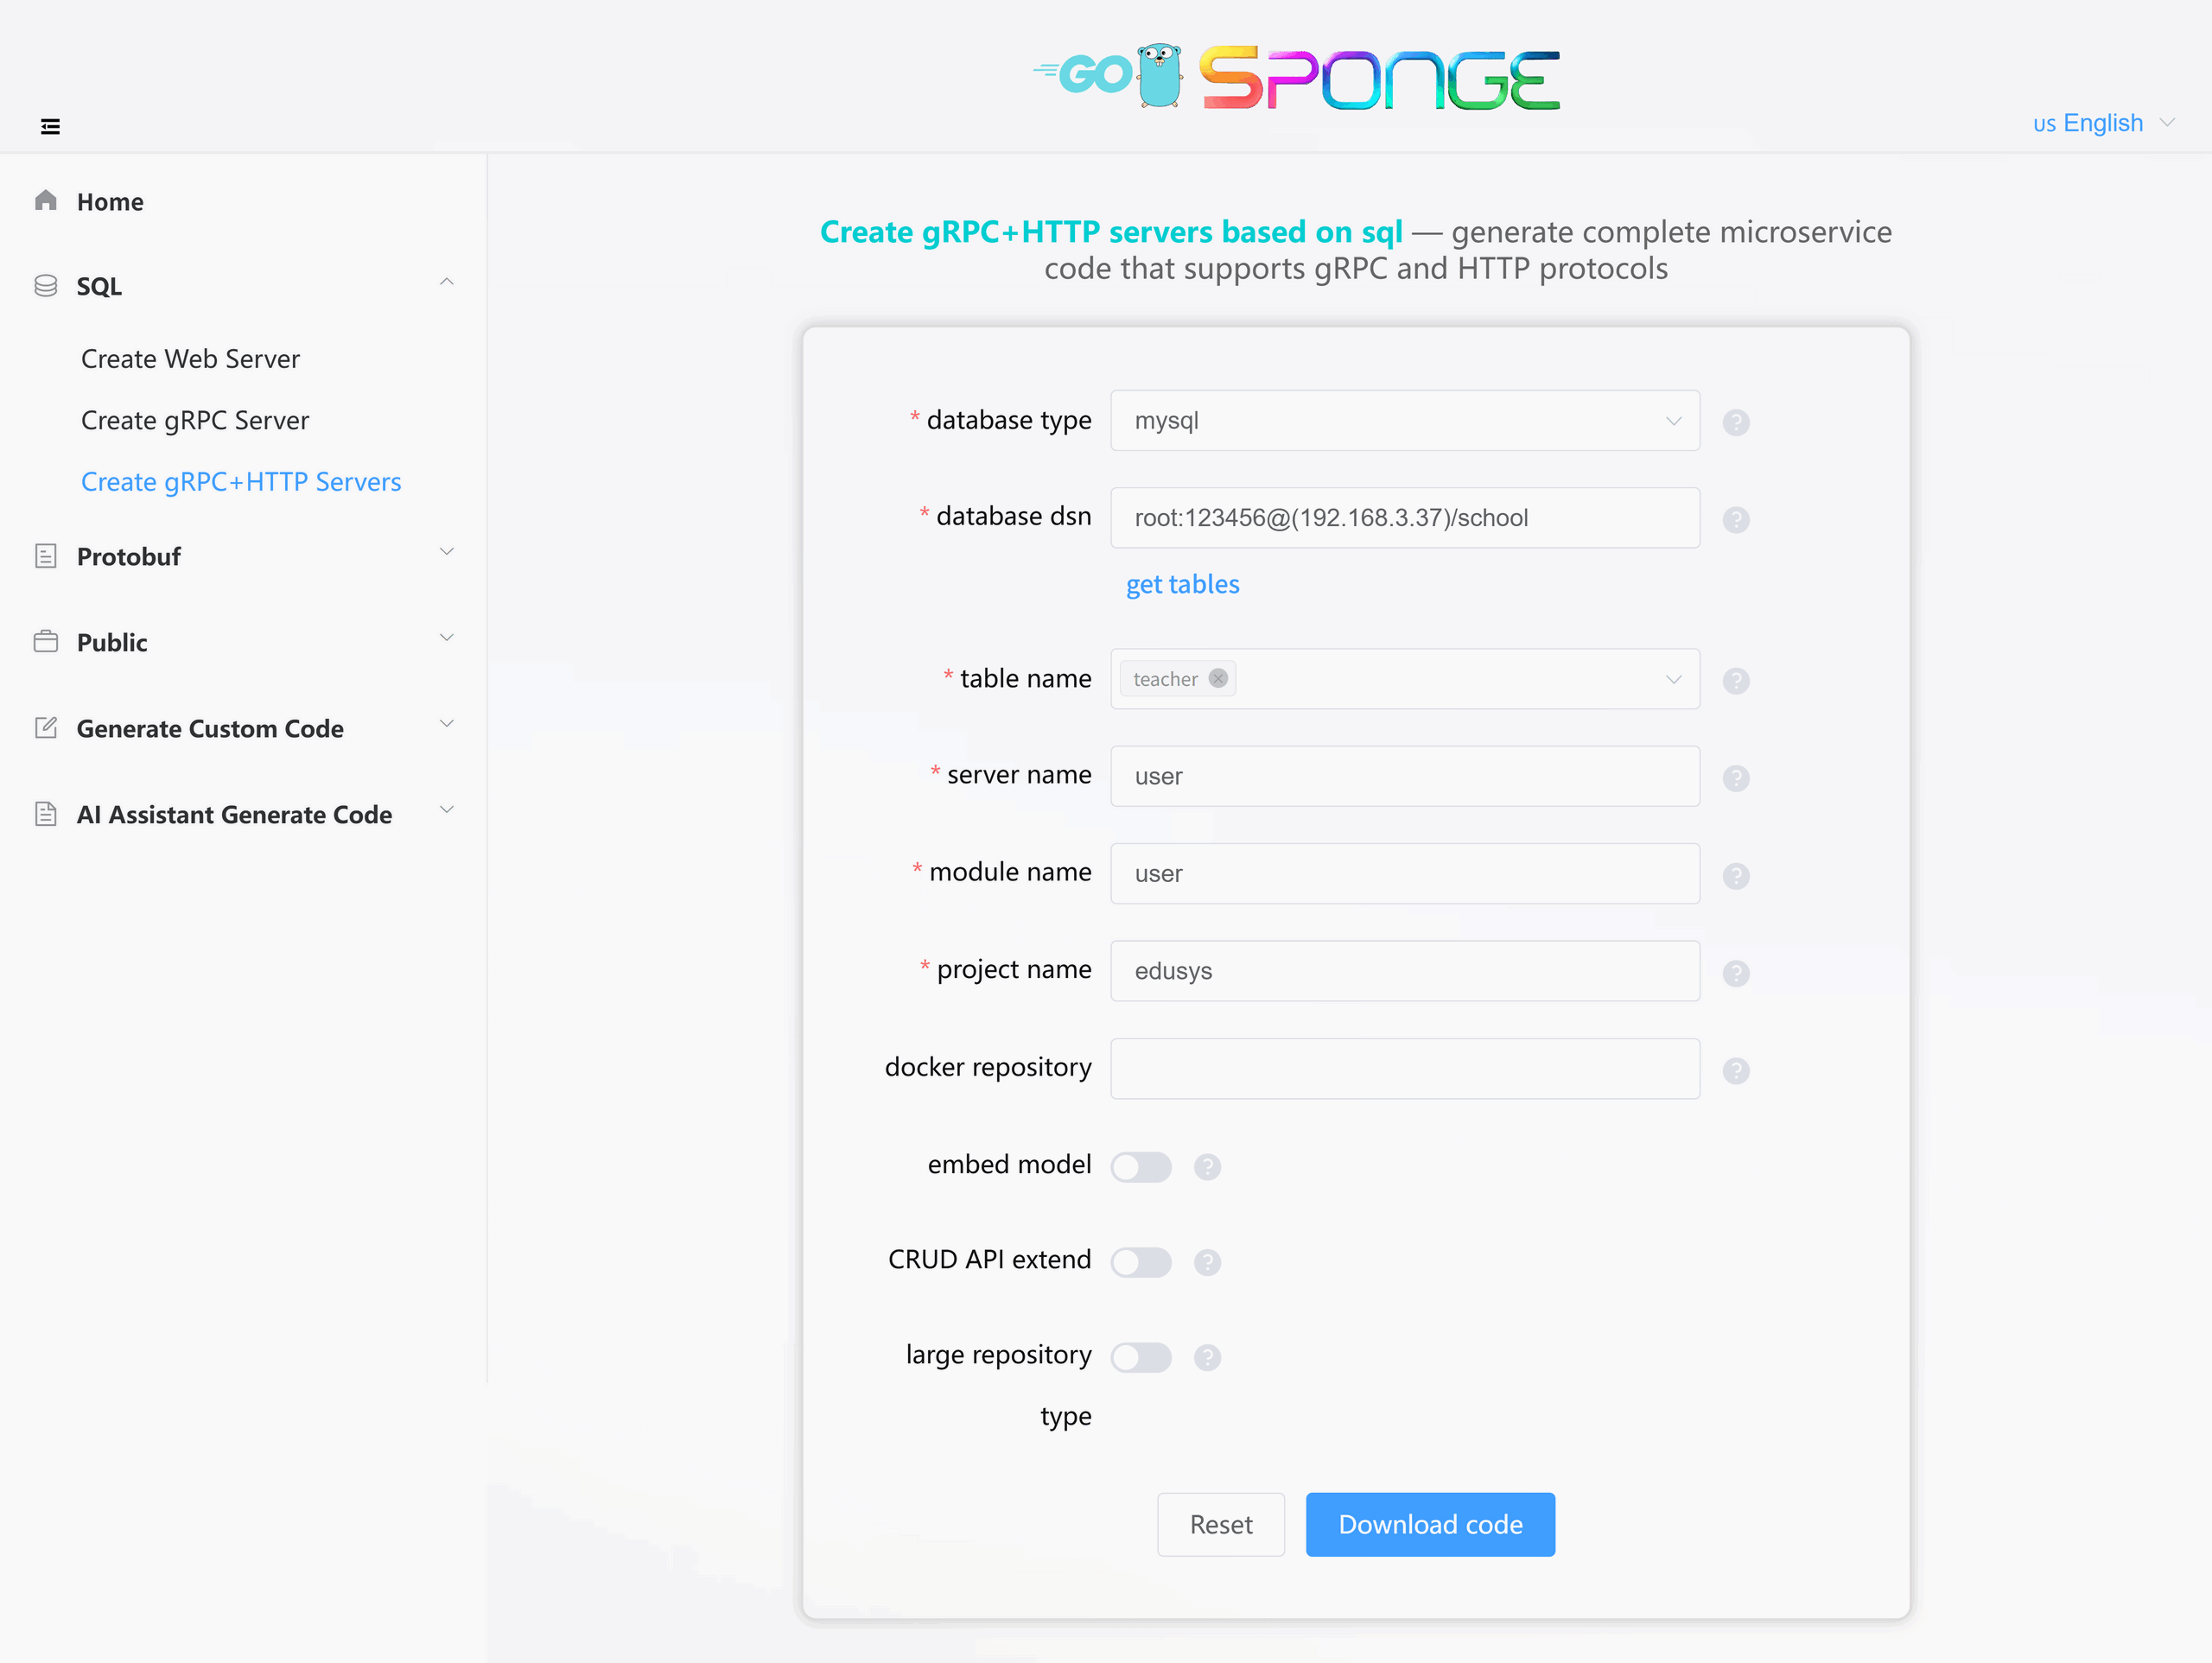Expand the Protobuf sidebar section
Viewport: 2212px width, 1663px height.
[x=244, y=556]
